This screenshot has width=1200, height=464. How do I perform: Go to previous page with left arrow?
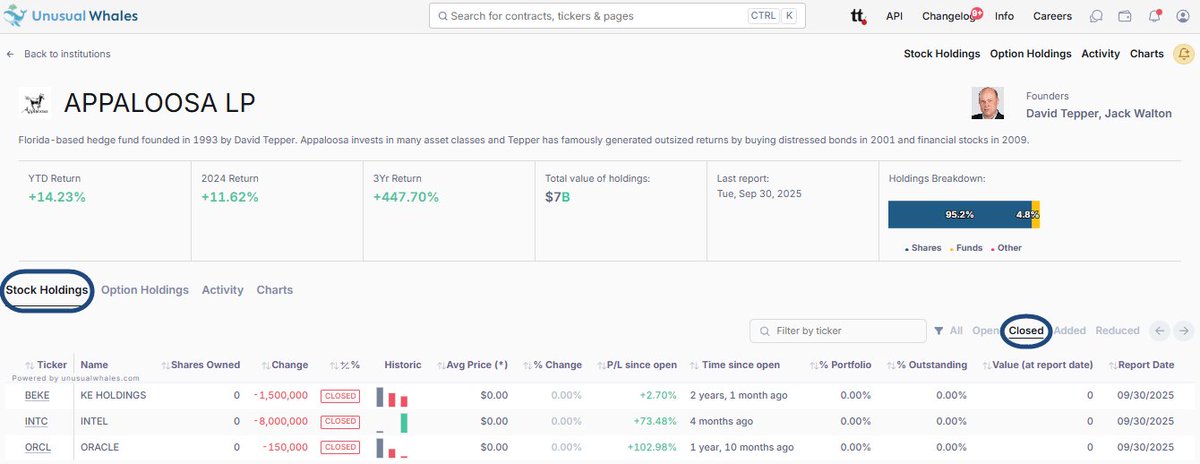(x=1160, y=331)
